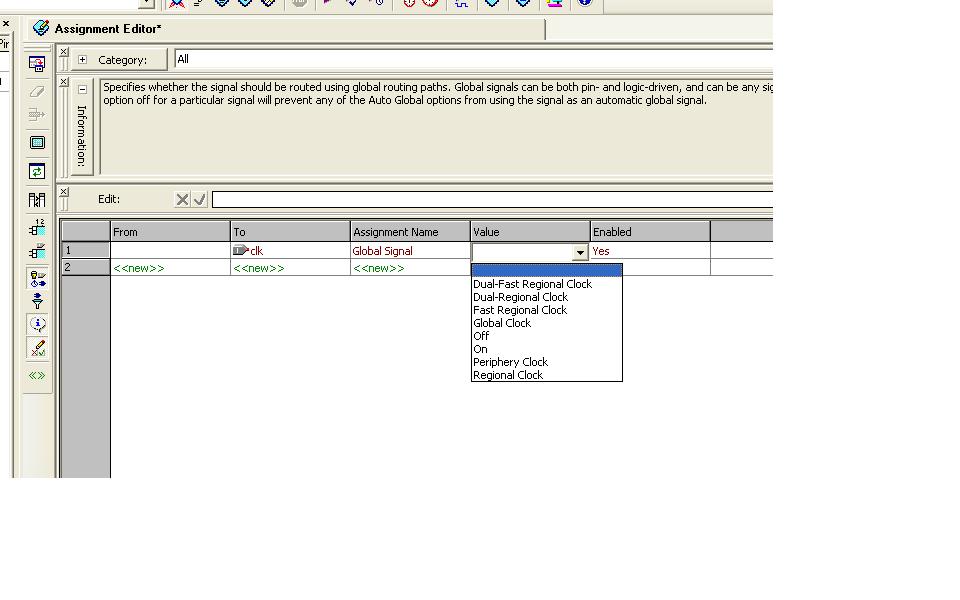Click the Edit text input field

(490, 199)
